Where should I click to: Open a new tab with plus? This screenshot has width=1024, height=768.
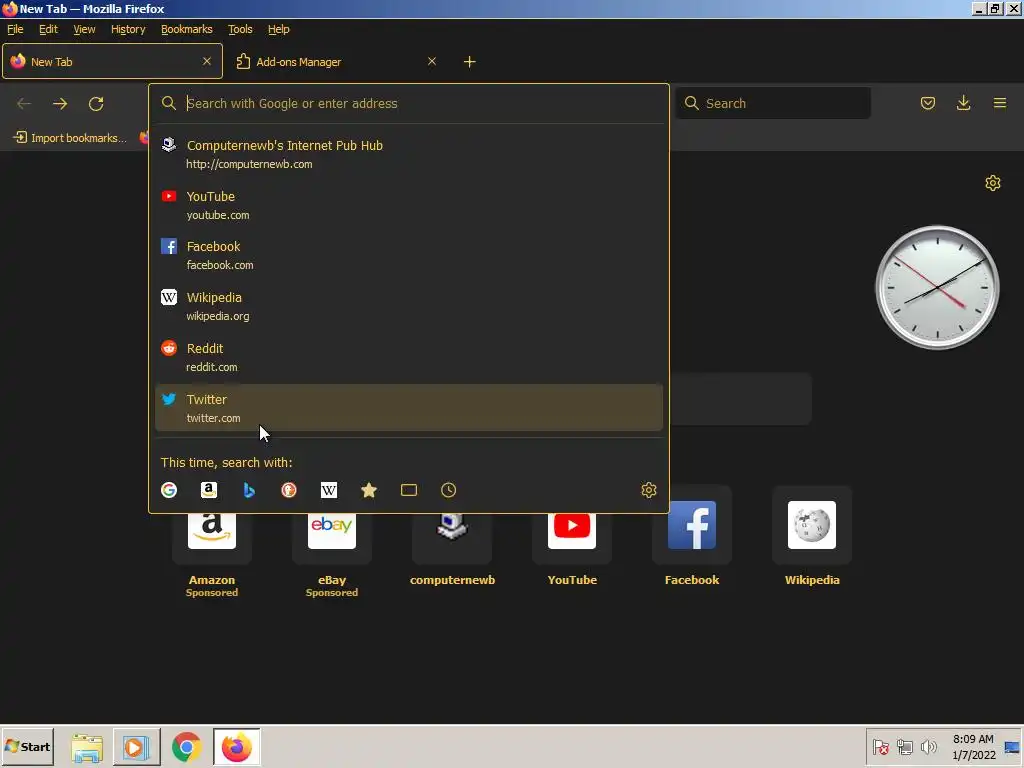470,61
